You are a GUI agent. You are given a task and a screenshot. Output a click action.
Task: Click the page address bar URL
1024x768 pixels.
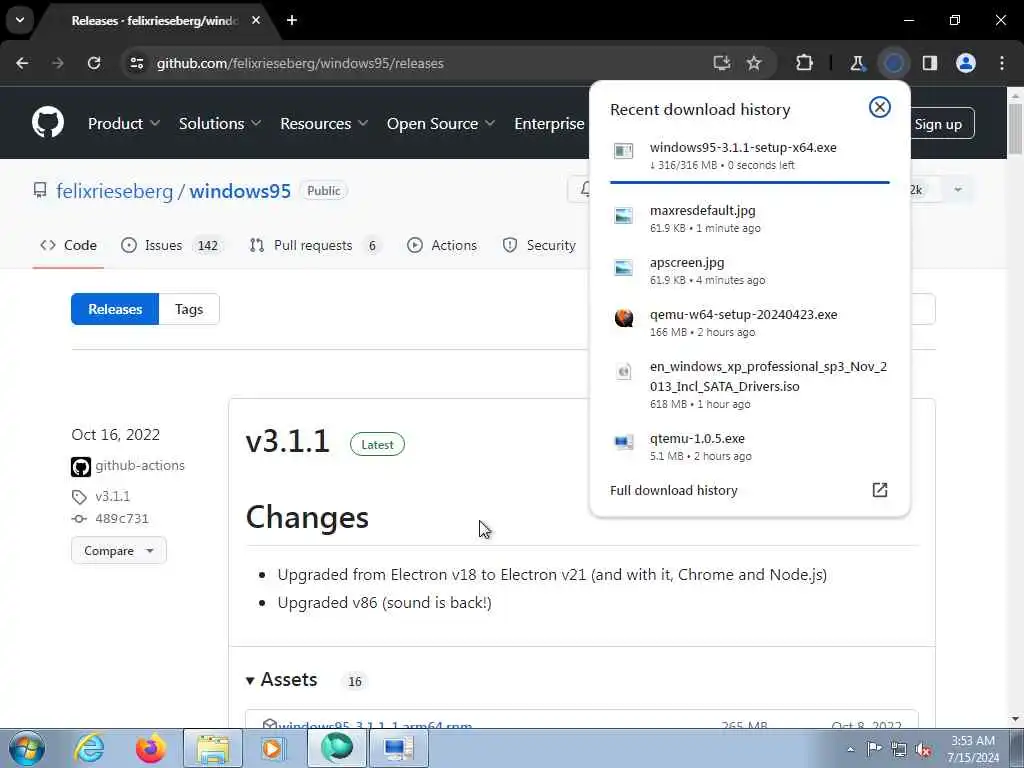click(300, 63)
